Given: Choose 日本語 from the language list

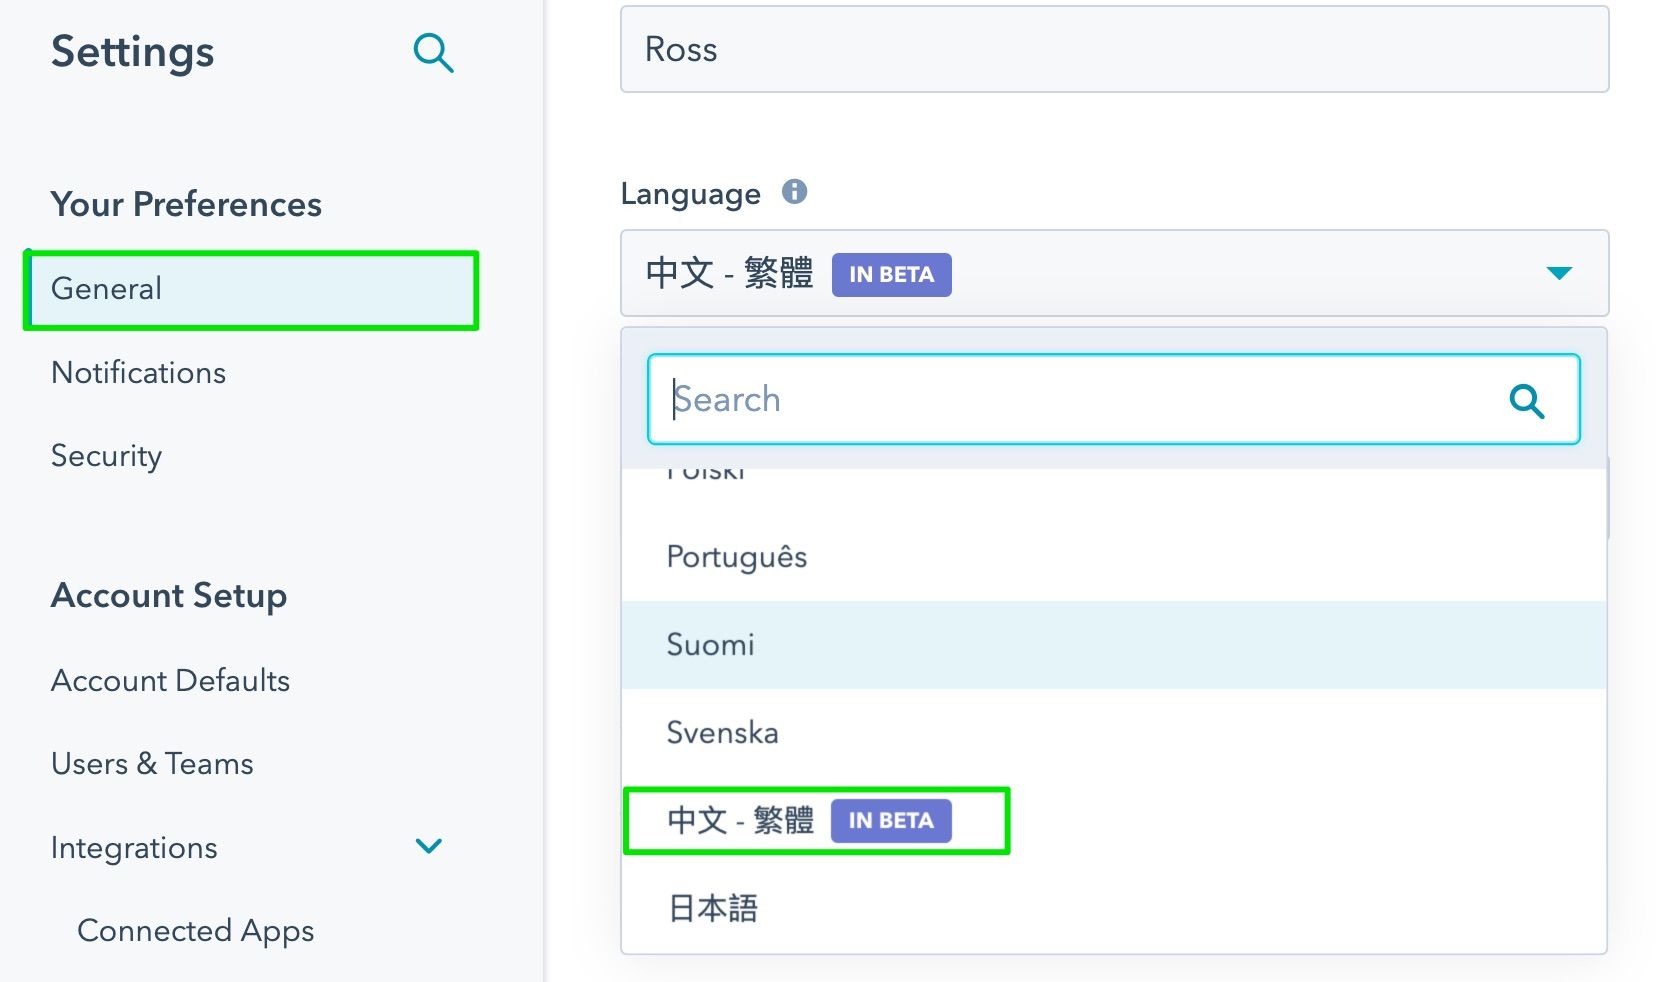Looking at the screenshot, I should (712, 908).
